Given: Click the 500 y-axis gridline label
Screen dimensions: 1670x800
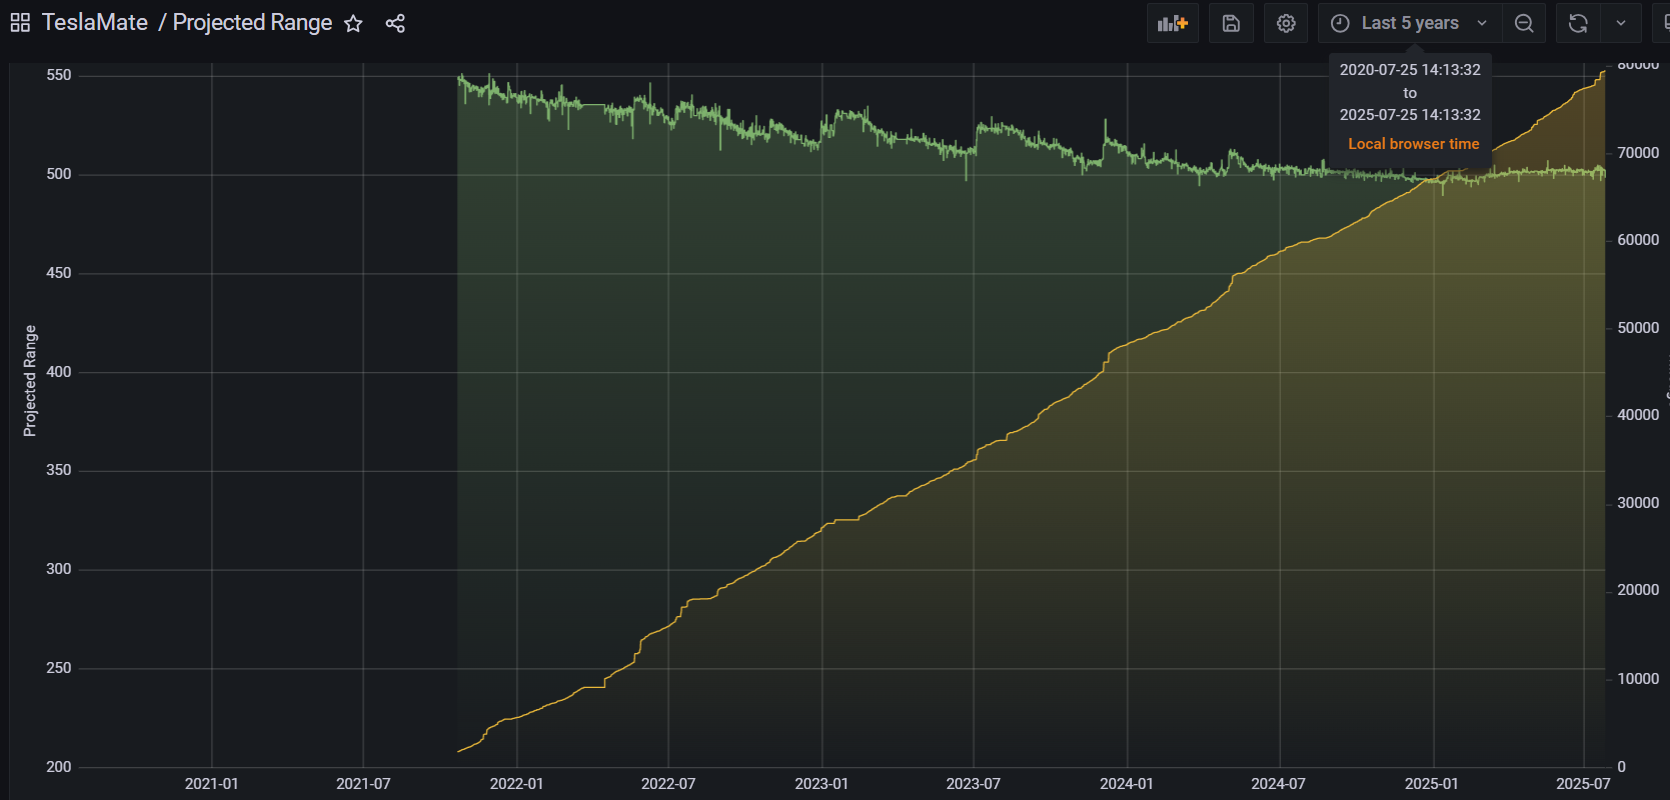Looking at the screenshot, I should [x=59, y=174].
